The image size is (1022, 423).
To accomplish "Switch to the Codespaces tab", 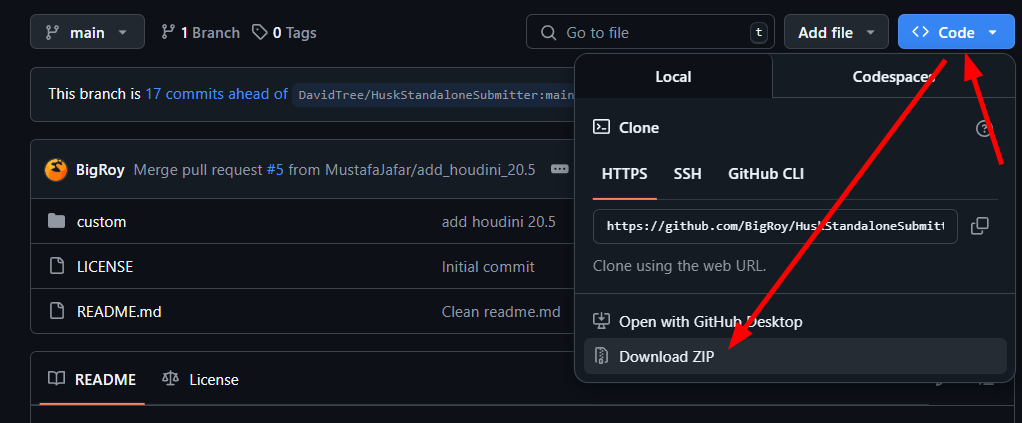I will [x=894, y=76].
